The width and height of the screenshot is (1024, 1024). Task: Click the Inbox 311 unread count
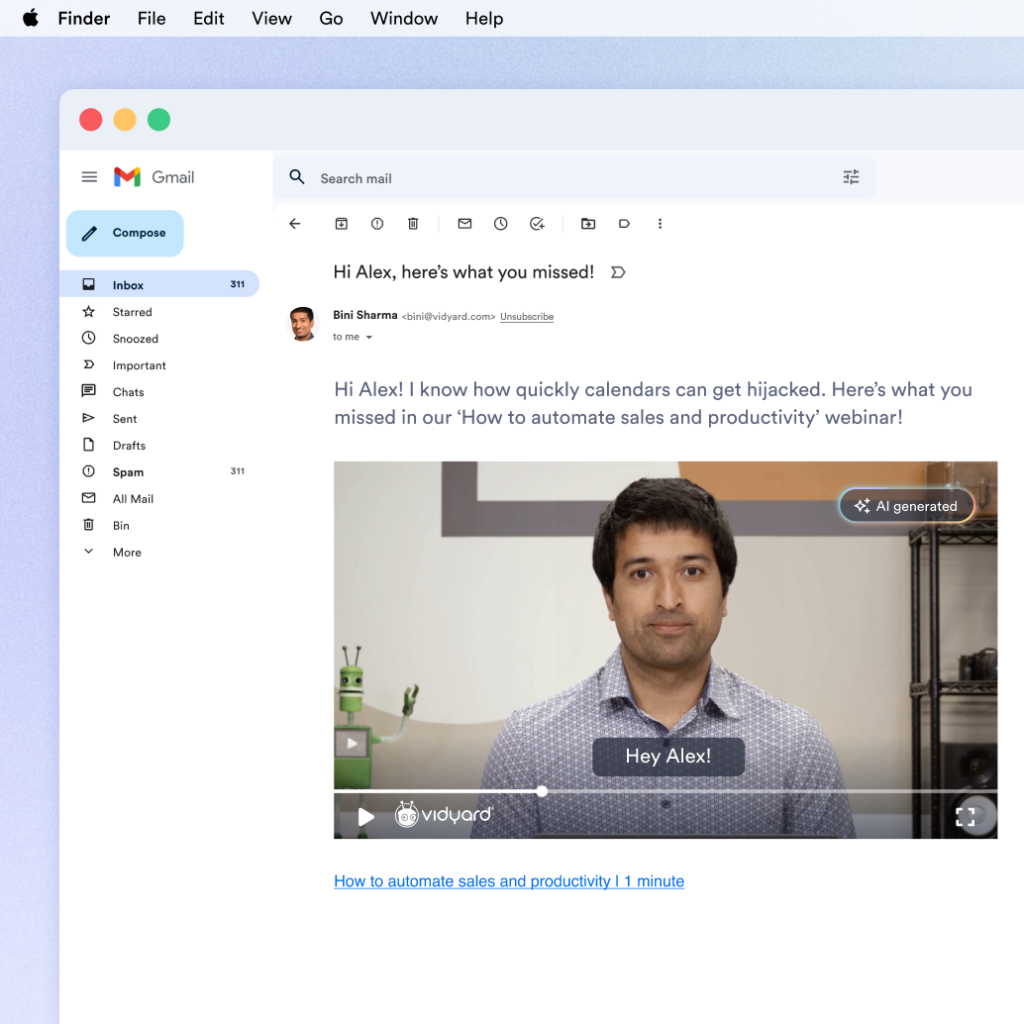click(x=237, y=285)
